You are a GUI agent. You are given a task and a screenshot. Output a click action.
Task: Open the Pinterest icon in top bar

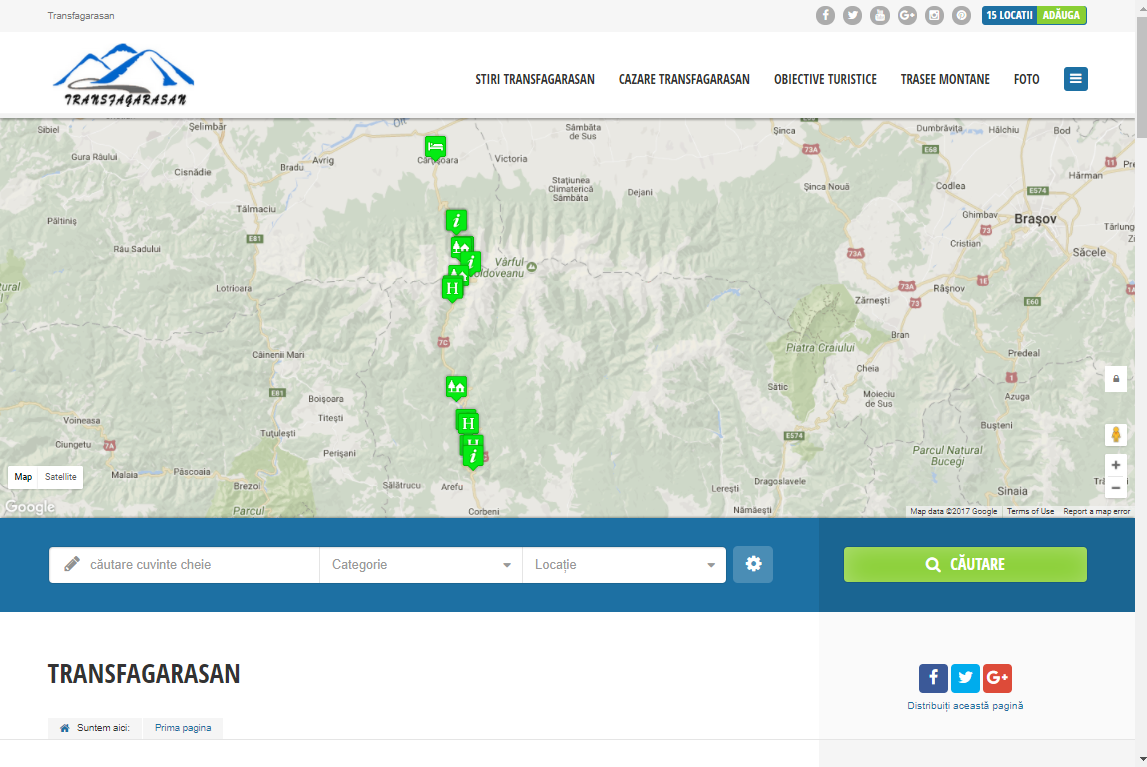coord(961,15)
